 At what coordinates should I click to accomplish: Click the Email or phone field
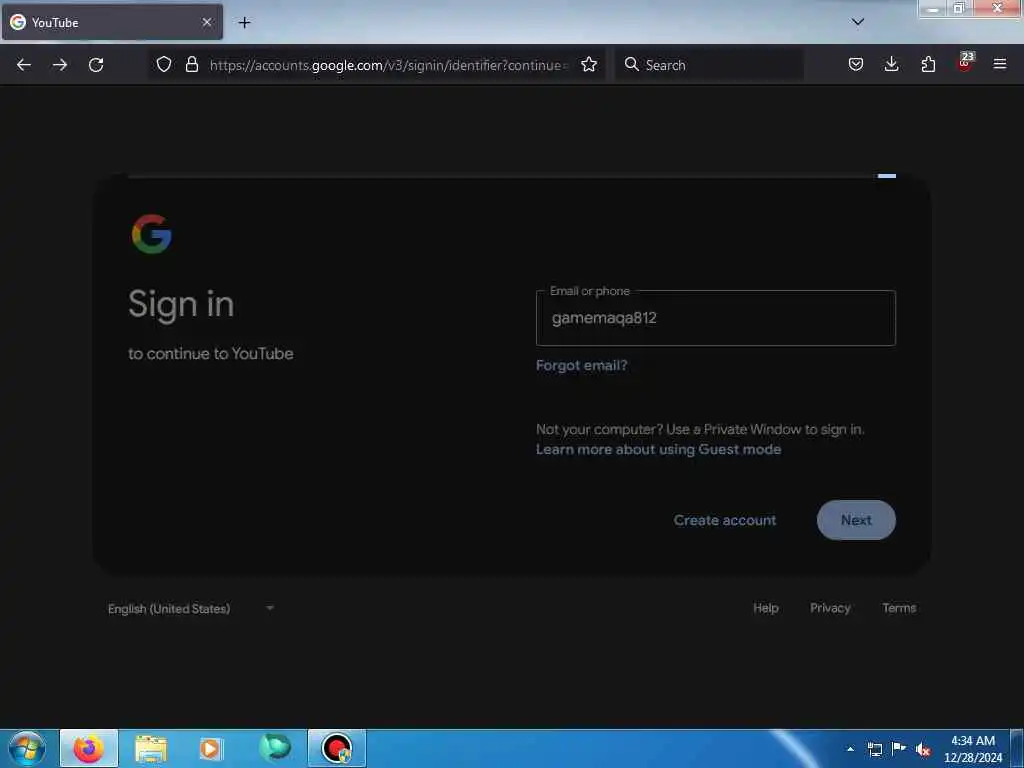[716, 318]
